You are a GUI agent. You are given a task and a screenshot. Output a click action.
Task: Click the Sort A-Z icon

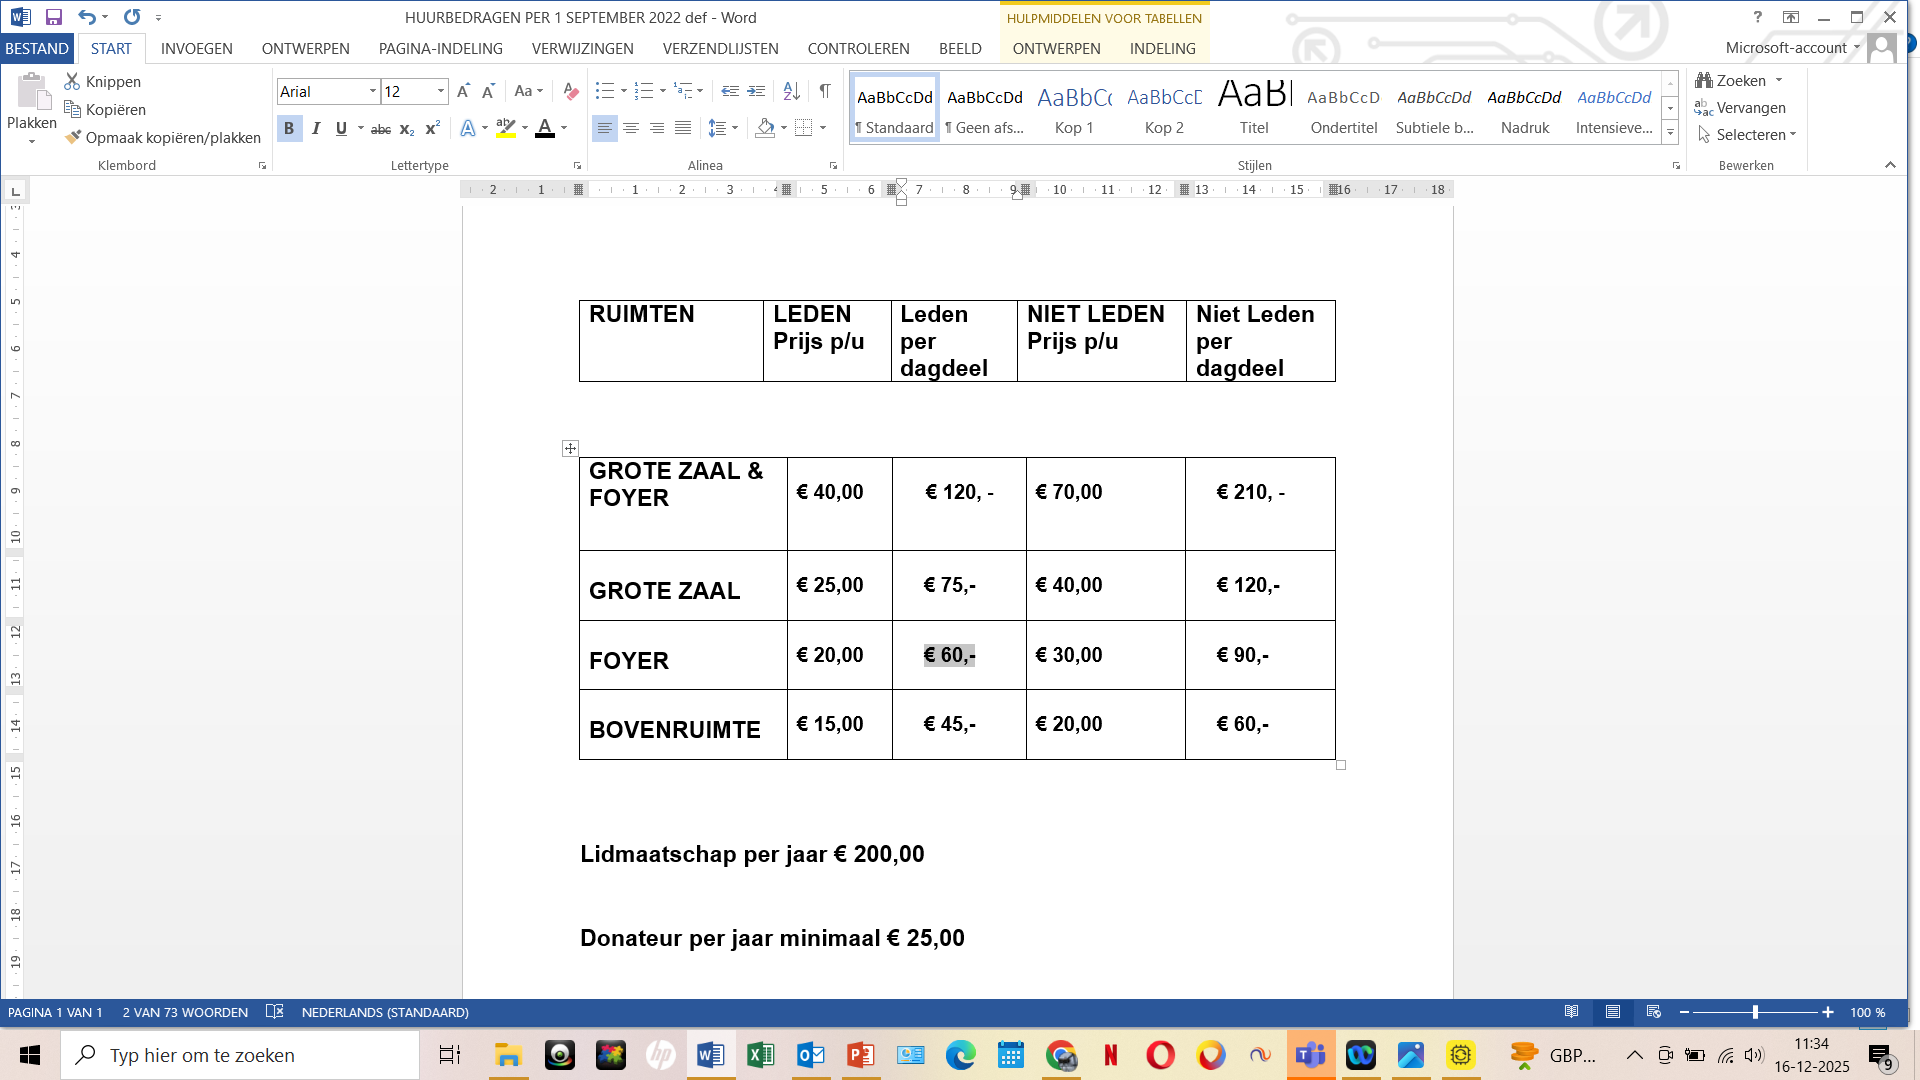[x=791, y=91]
